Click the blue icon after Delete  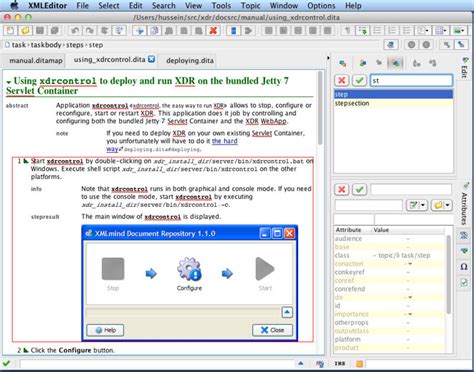tap(233, 31)
